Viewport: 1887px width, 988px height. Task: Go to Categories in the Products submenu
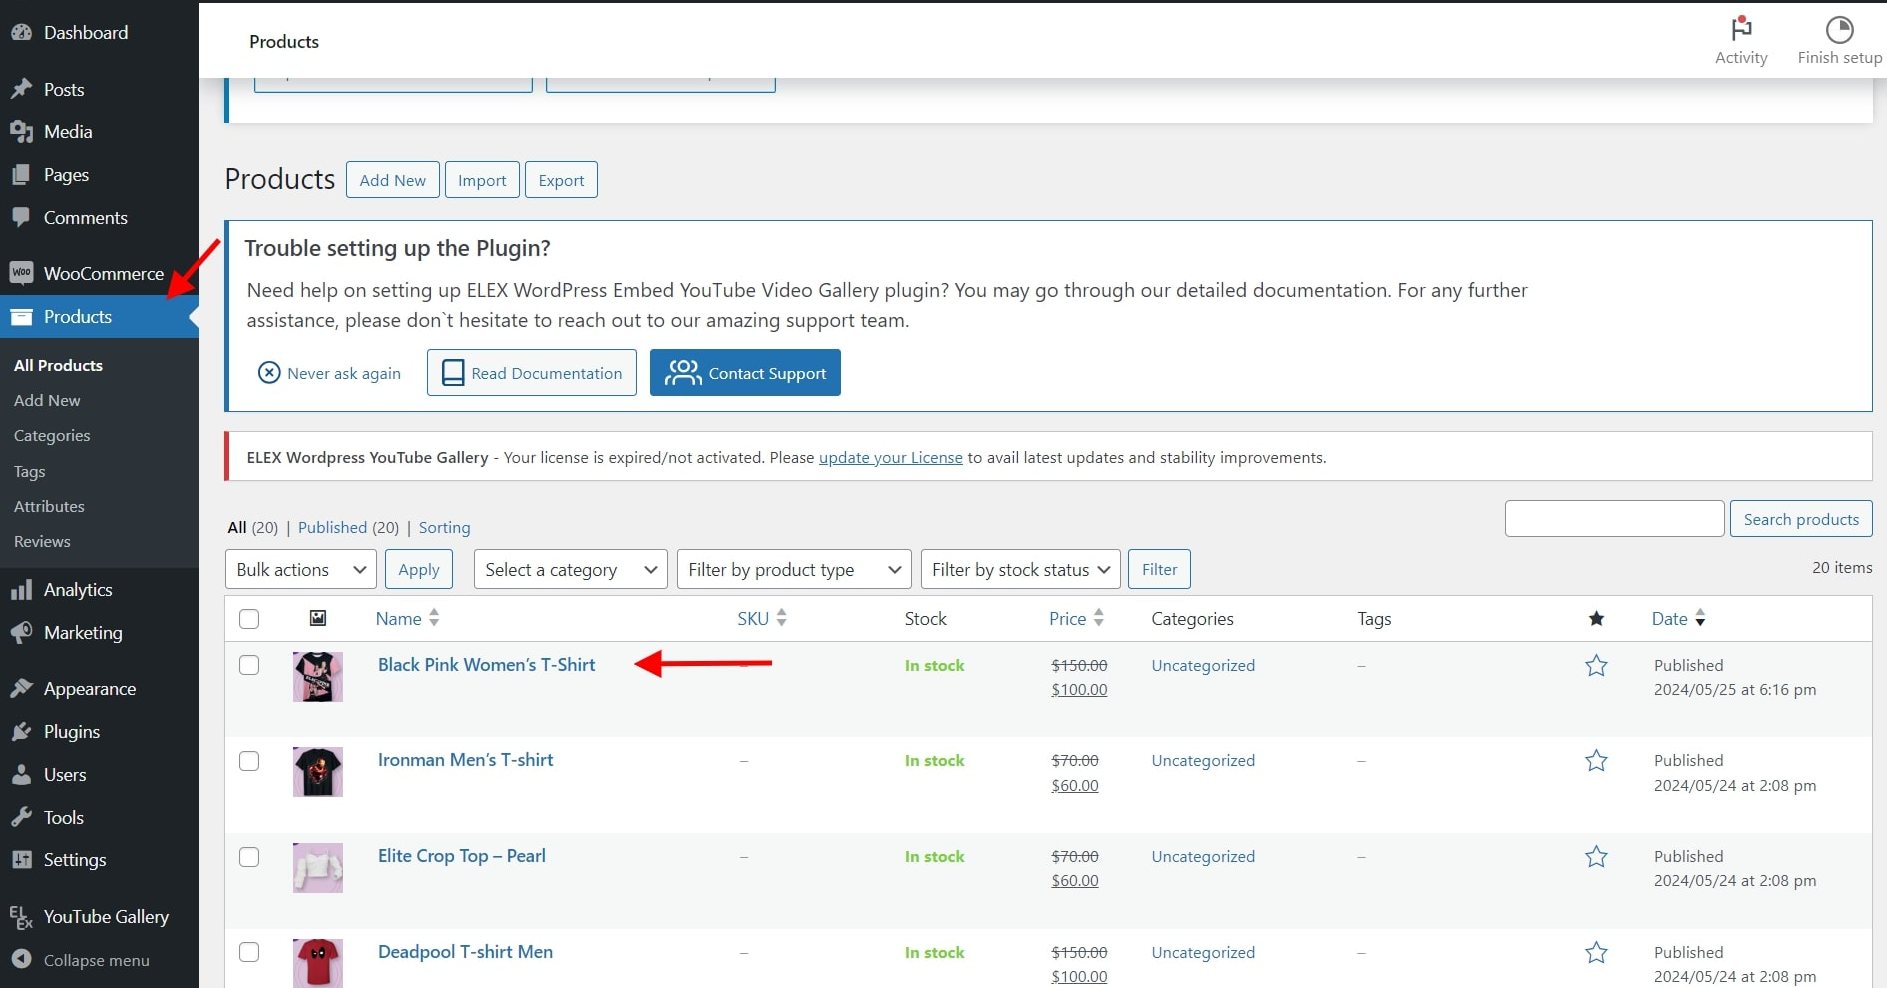click(52, 436)
